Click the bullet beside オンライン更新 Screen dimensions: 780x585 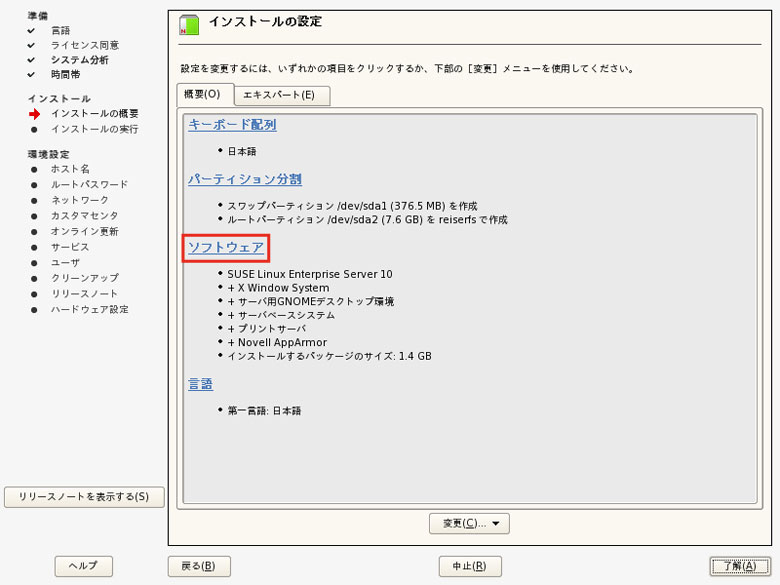point(34,232)
